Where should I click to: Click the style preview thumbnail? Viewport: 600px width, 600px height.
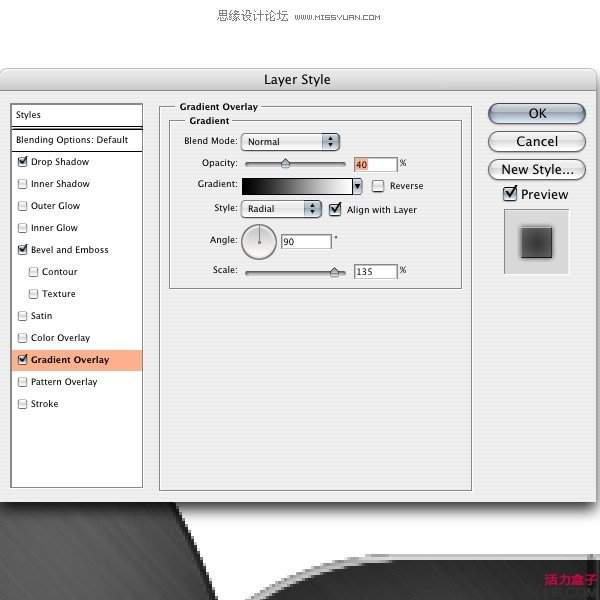[x=536, y=242]
